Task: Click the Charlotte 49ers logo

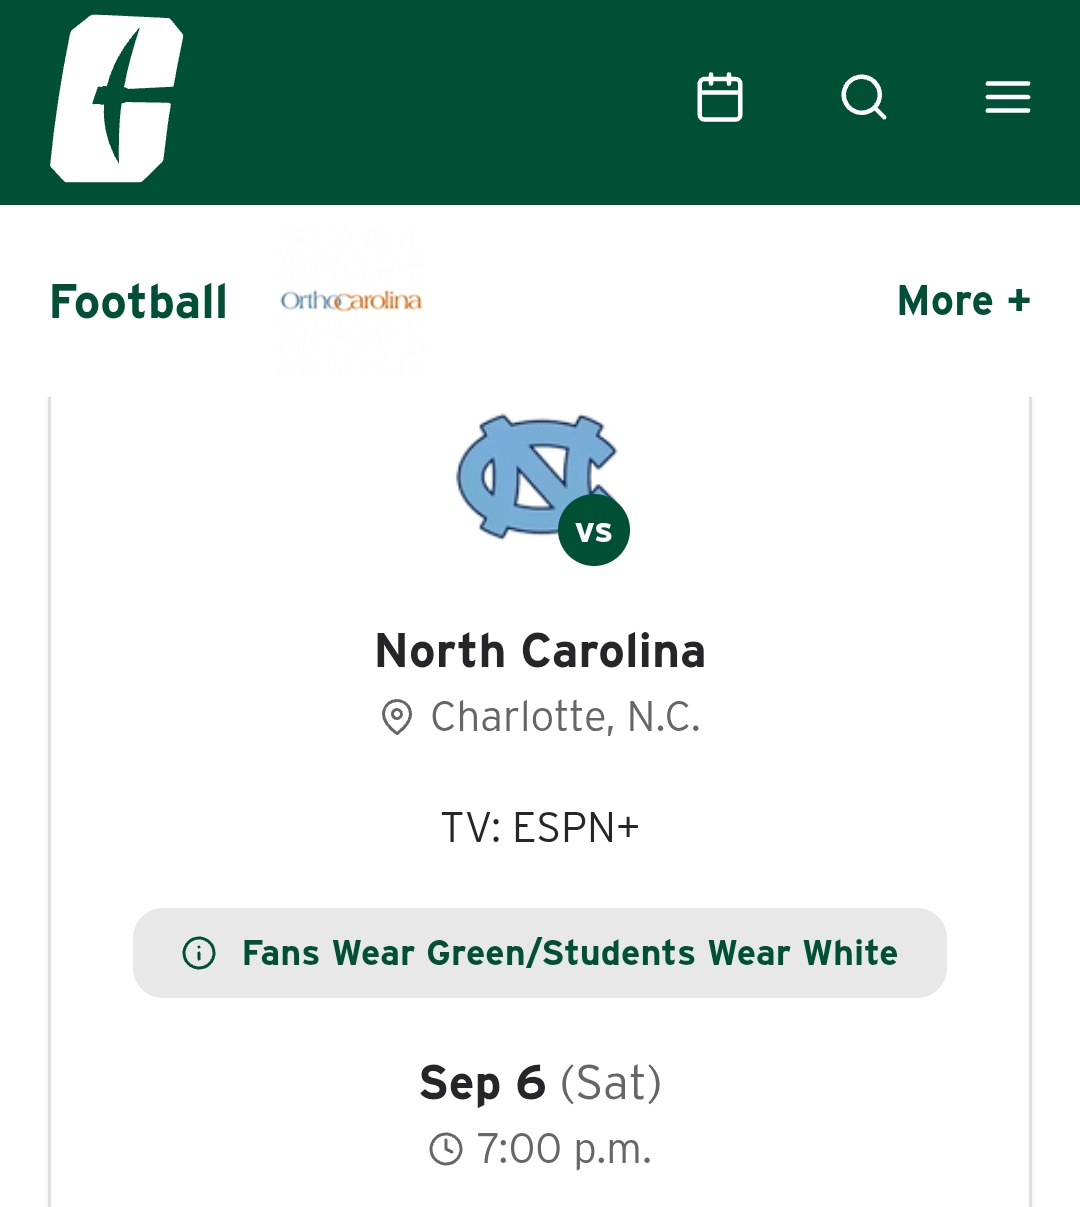Action: (117, 99)
